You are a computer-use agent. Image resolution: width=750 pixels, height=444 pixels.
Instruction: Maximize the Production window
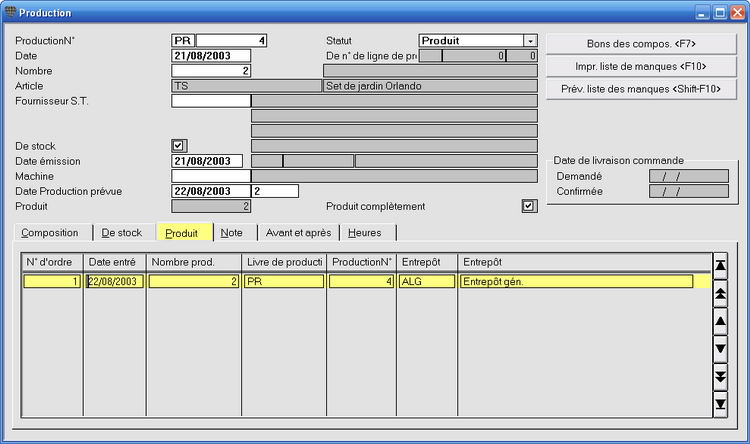pos(720,12)
